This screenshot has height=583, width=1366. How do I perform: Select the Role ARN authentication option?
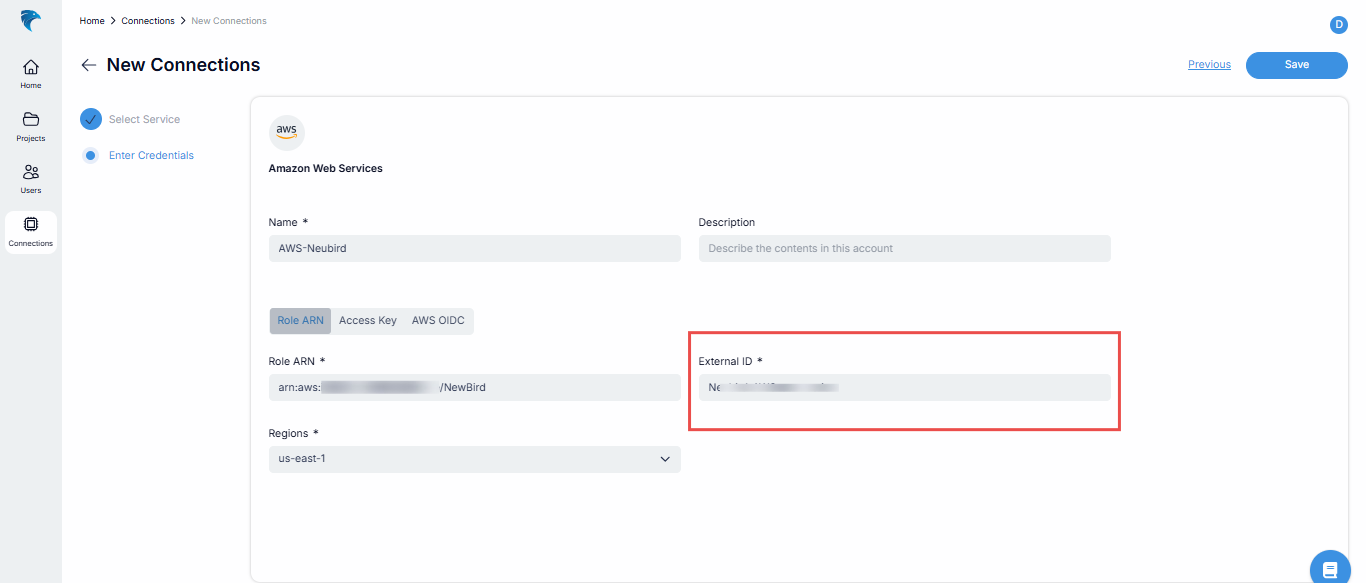(300, 321)
